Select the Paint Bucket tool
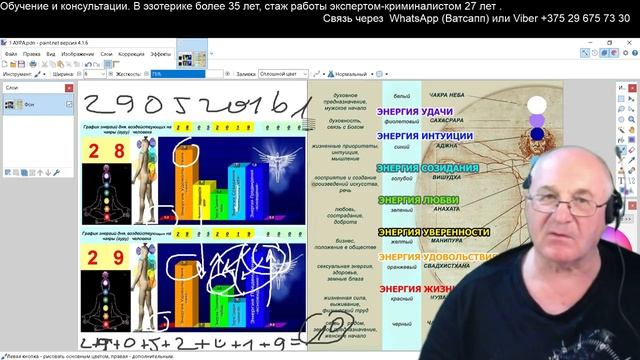 coord(621,140)
